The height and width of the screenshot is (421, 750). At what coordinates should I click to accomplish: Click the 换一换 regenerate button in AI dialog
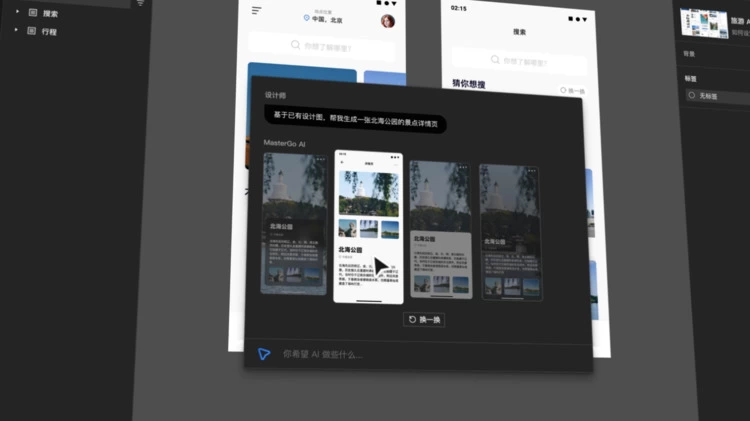coord(424,320)
